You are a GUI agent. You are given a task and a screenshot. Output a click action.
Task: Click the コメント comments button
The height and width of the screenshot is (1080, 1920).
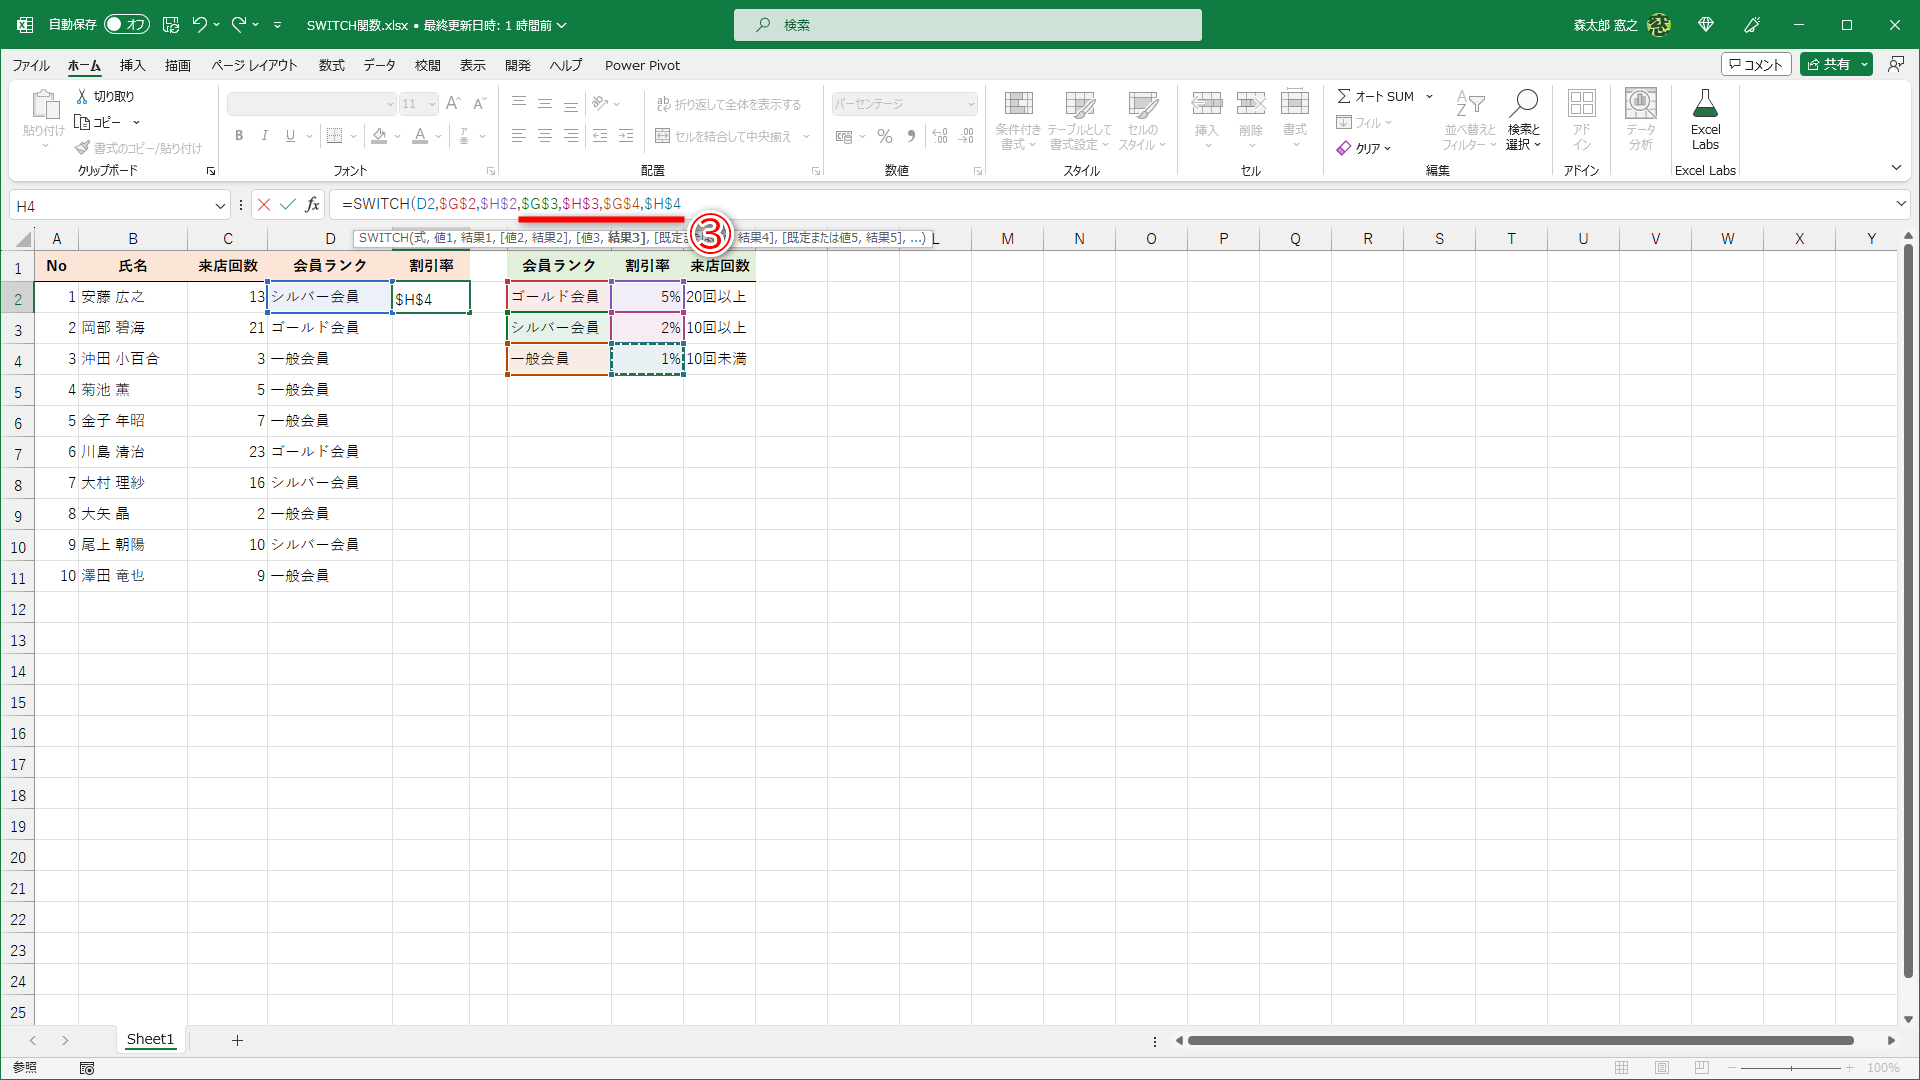point(1756,64)
